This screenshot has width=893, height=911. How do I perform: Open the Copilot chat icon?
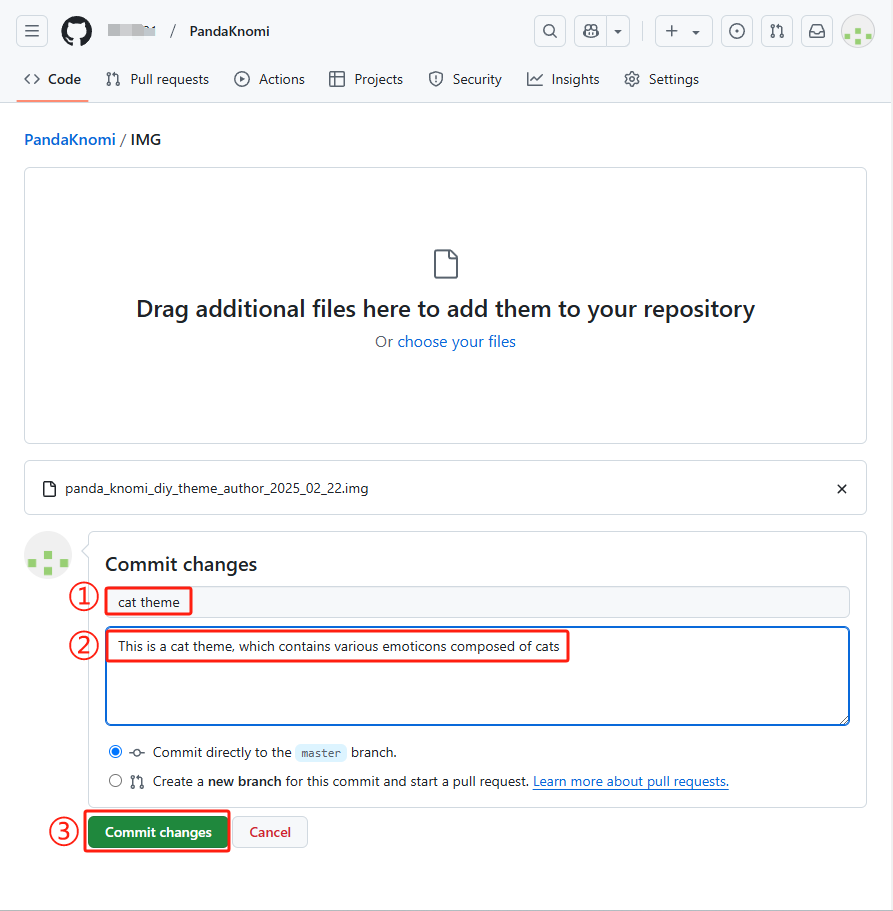[x=592, y=31]
